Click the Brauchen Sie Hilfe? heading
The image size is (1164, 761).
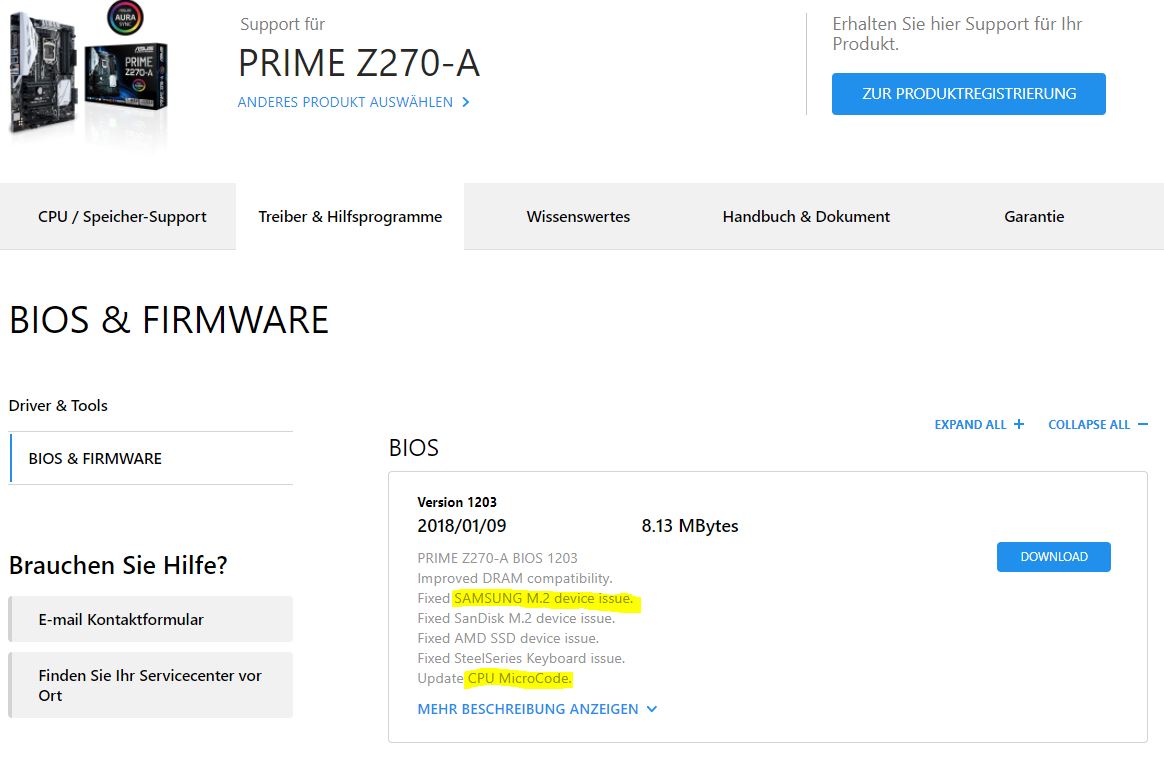[x=118, y=565]
